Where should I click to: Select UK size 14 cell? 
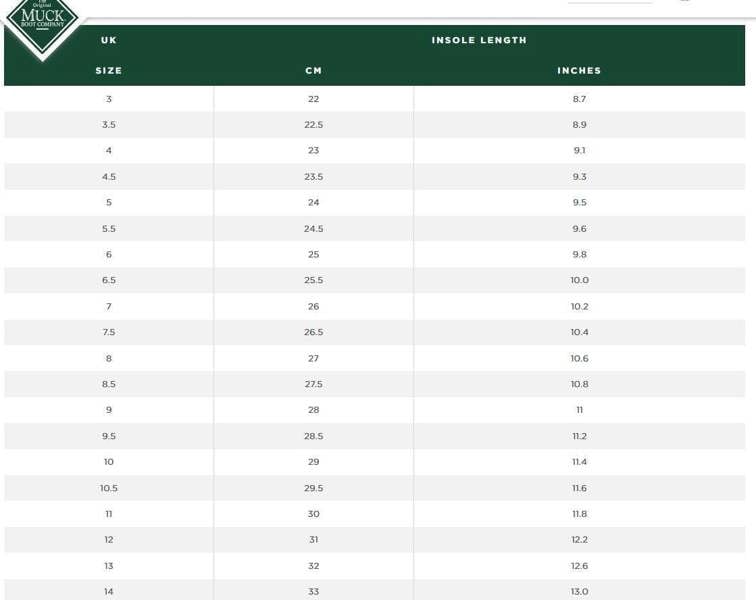click(109, 591)
